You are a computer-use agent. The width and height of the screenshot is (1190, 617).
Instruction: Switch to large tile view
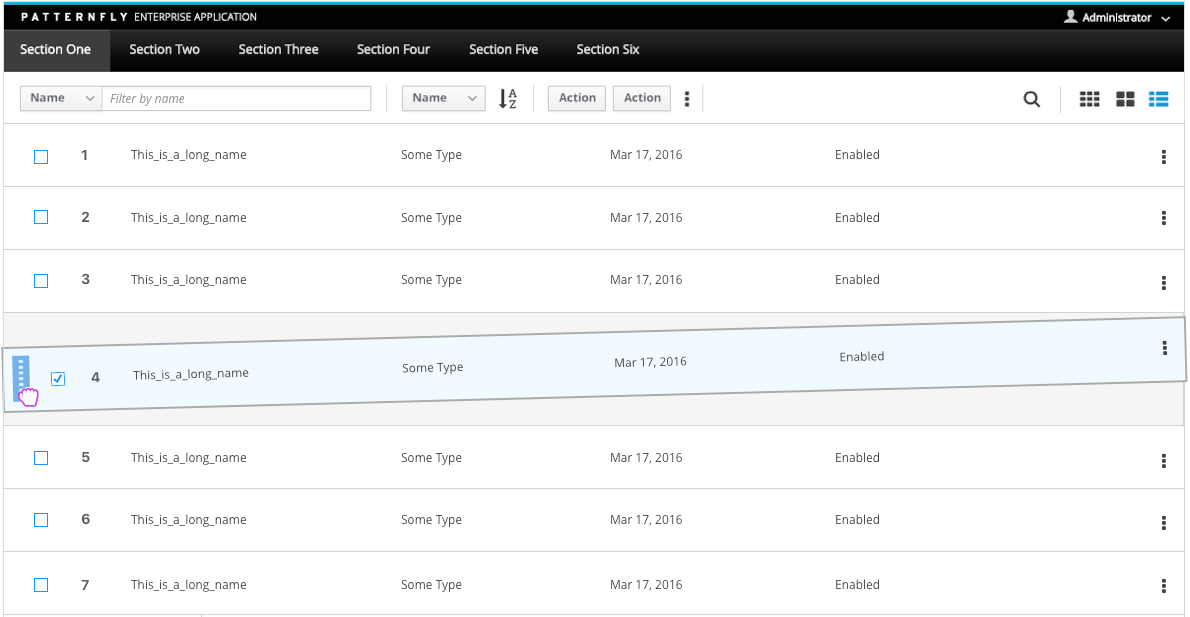click(x=1125, y=99)
